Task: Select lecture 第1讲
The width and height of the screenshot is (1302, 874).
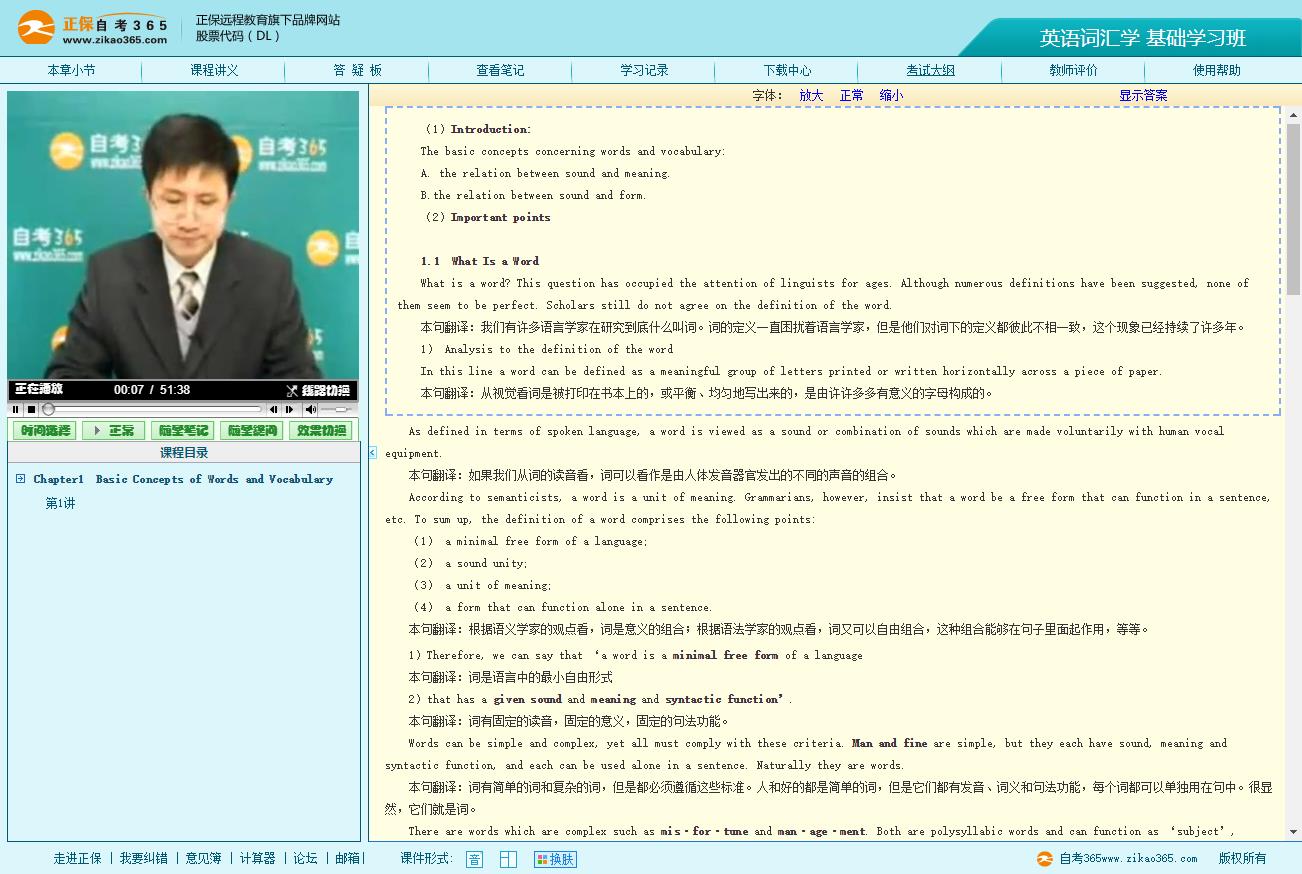Action: click(60, 503)
